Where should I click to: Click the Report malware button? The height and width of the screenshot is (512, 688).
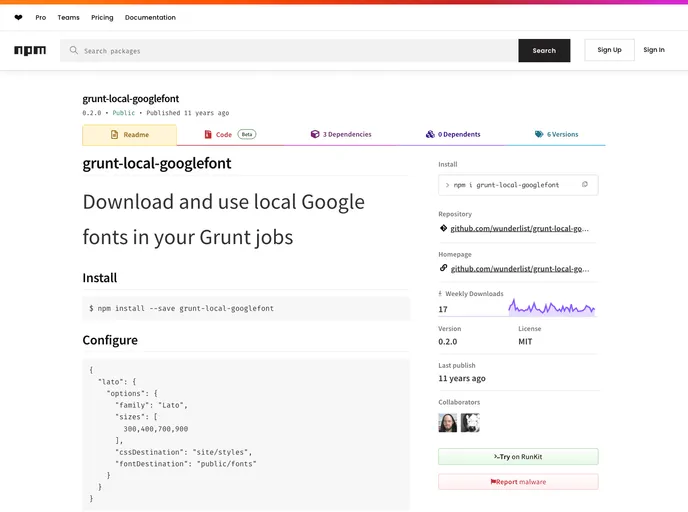coord(518,482)
